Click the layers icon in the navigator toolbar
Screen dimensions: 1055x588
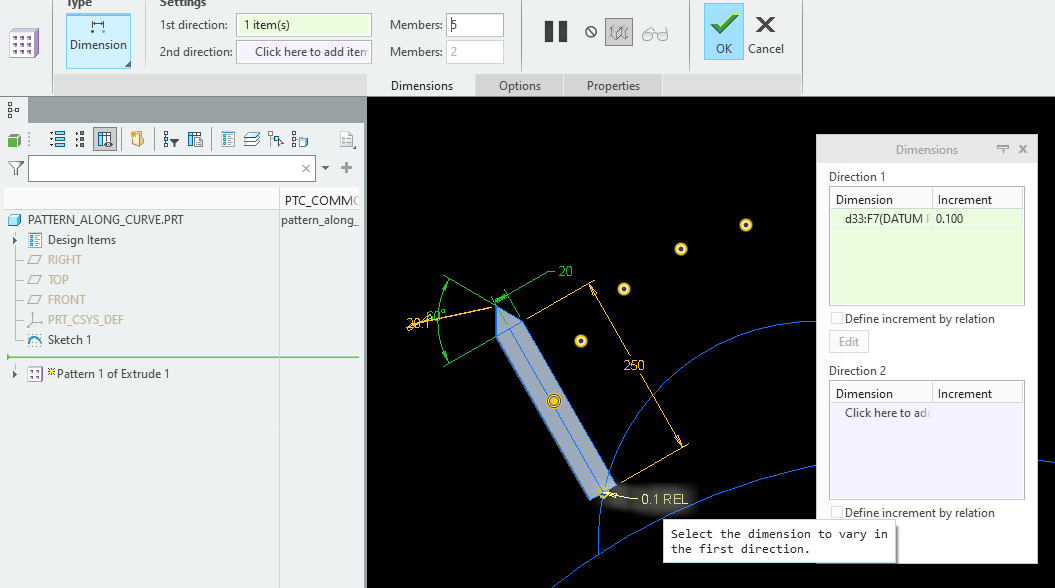[x=252, y=139]
